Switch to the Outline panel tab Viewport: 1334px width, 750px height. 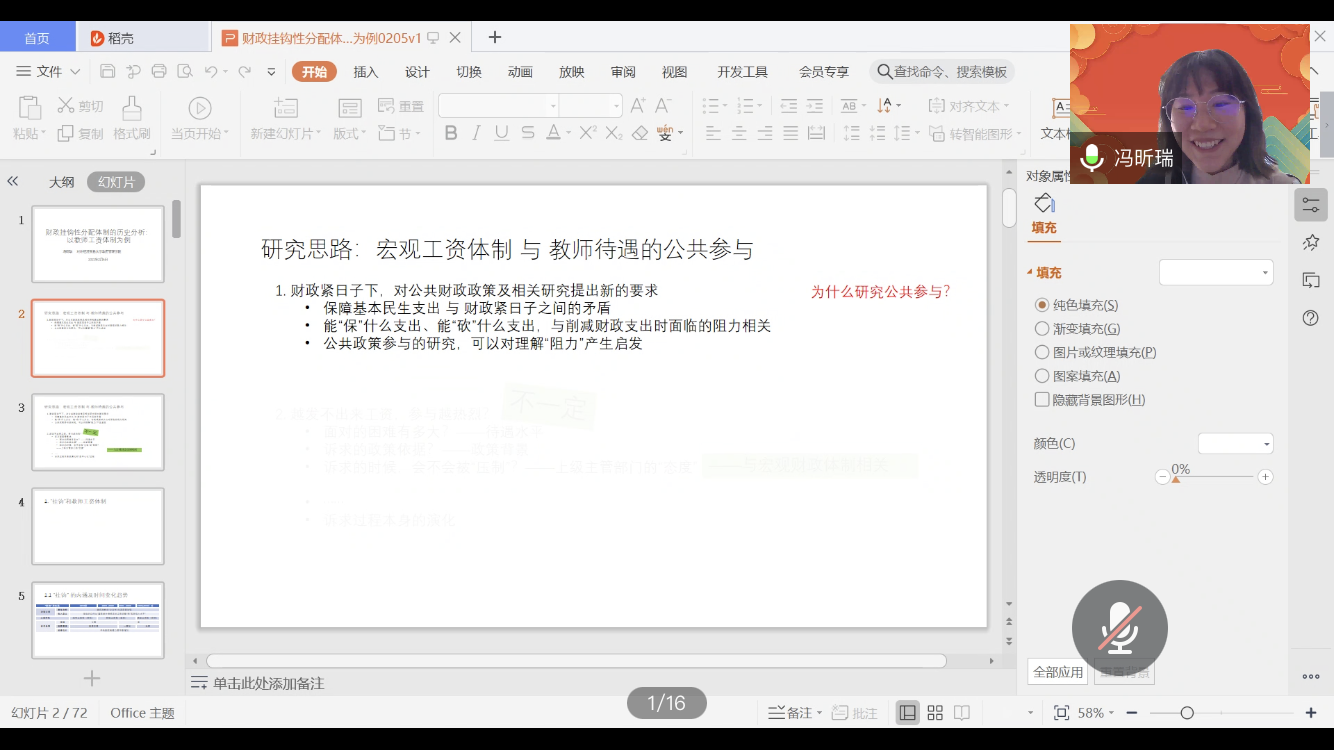(62, 182)
